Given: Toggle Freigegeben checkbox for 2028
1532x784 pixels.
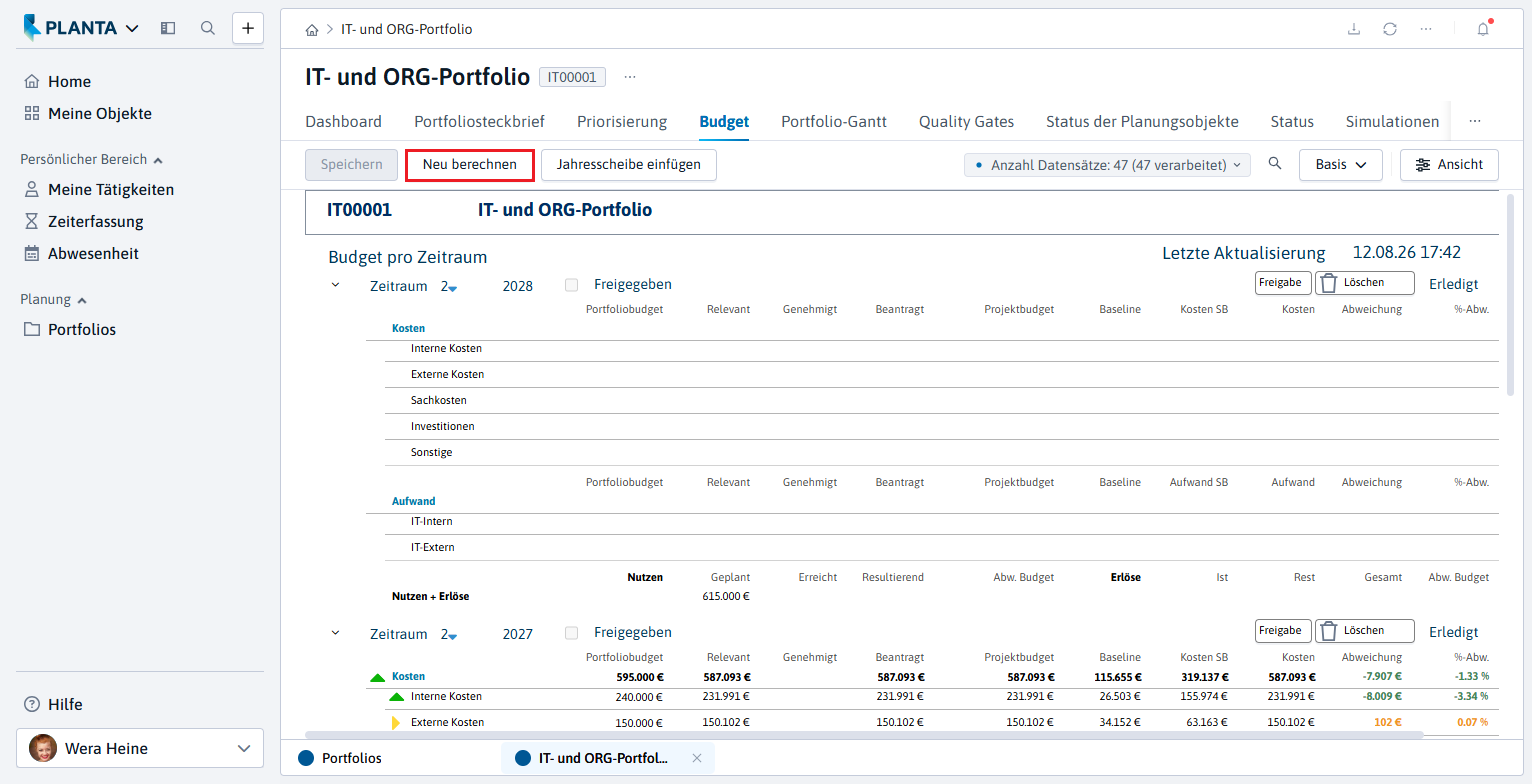Looking at the screenshot, I should coord(572,285).
